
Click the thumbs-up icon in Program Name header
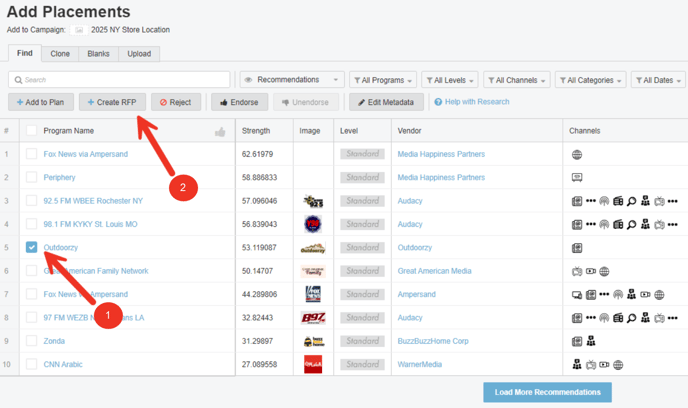(x=220, y=132)
